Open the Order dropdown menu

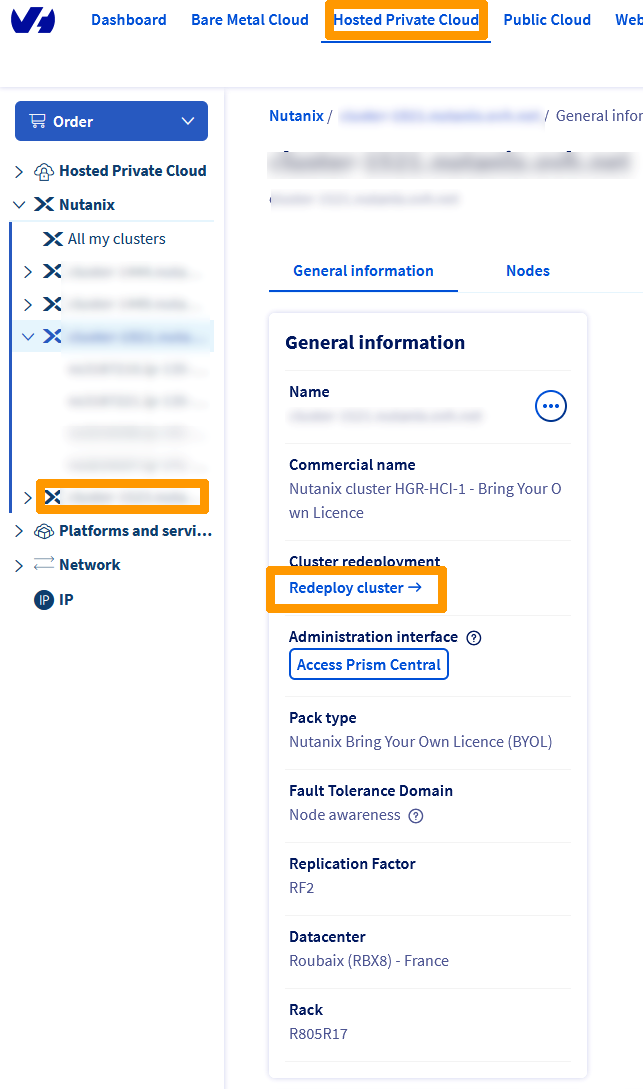click(x=186, y=120)
